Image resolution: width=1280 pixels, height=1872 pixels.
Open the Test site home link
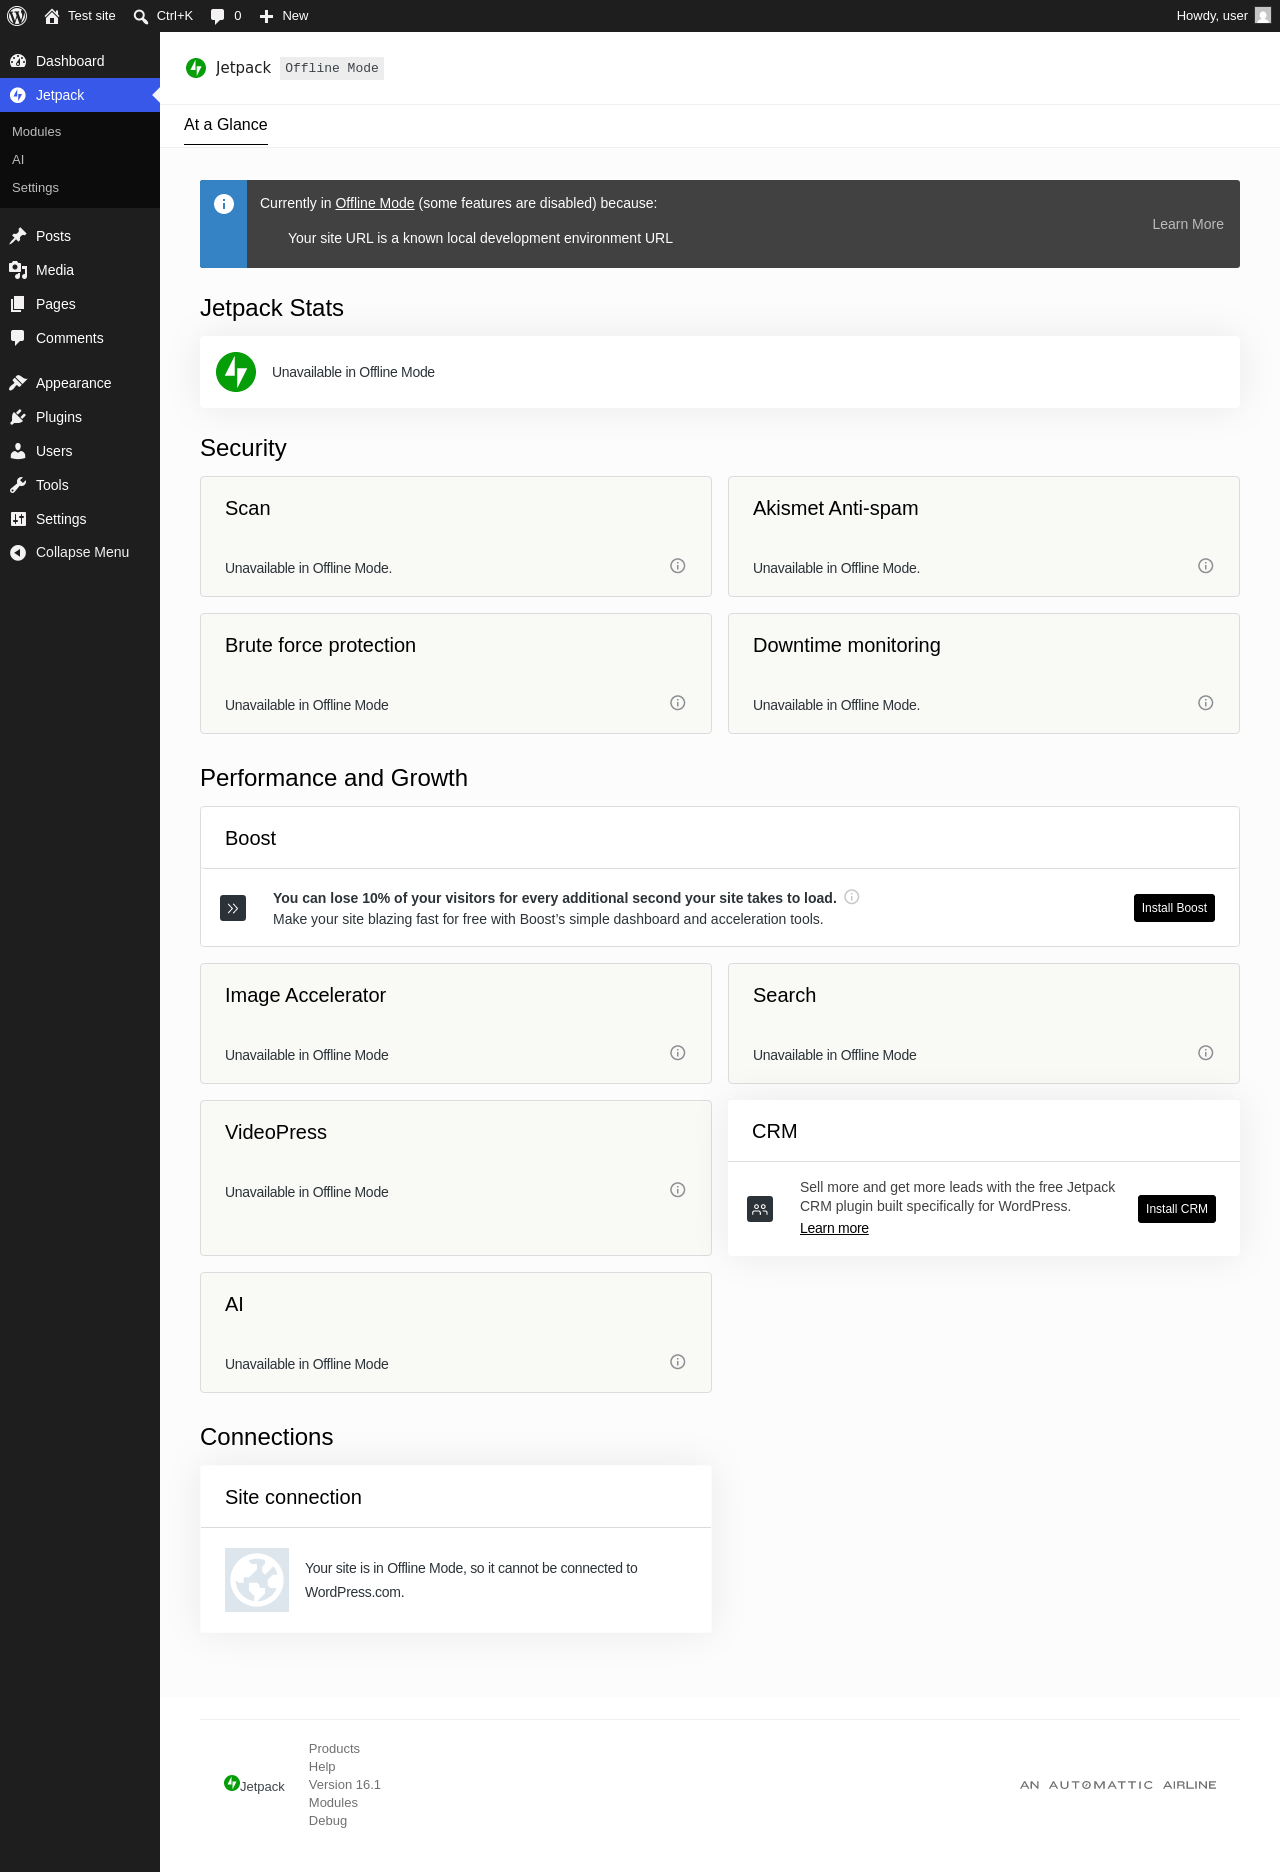coord(80,16)
